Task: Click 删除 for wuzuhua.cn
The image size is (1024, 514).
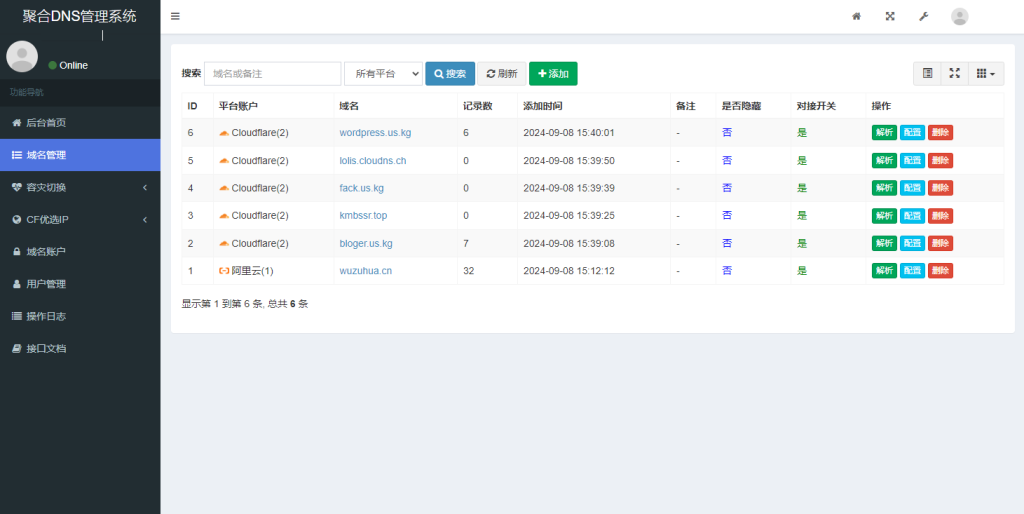Action: tap(940, 271)
